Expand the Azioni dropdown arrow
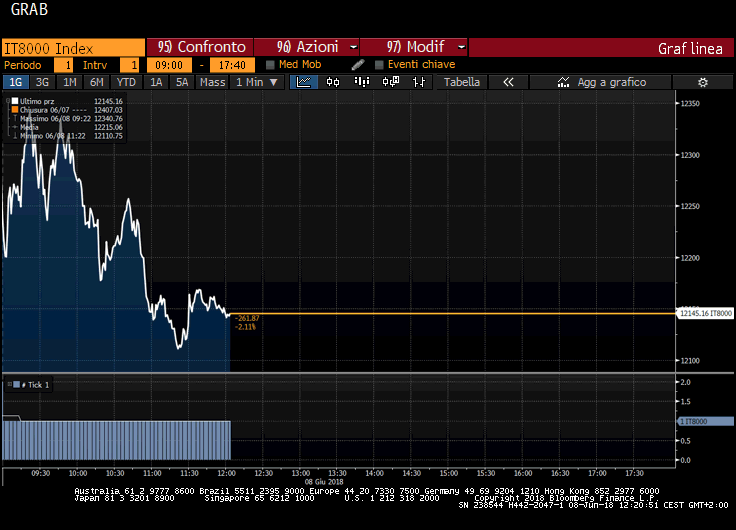 point(353,47)
